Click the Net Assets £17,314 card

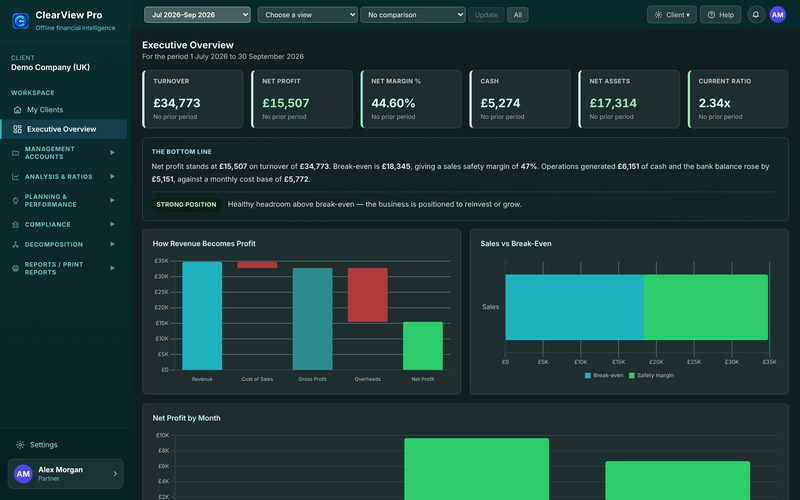pos(629,99)
